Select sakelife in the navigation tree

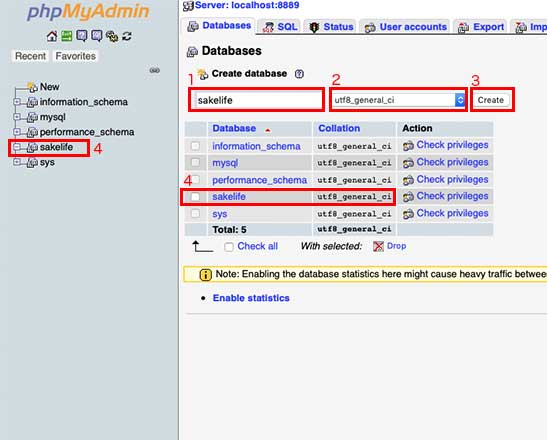pyautogui.click(x=56, y=147)
